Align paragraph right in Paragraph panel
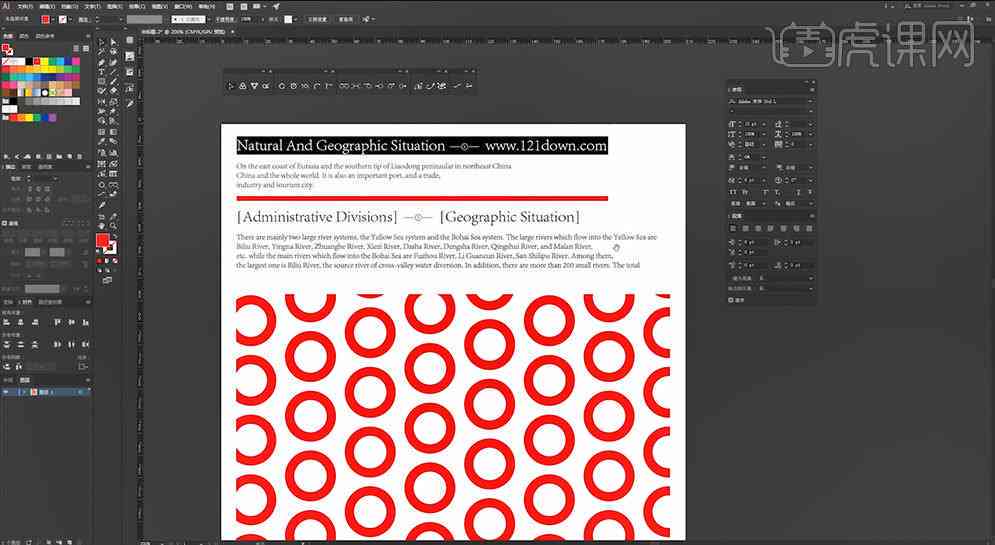The image size is (995, 545). point(756,228)
